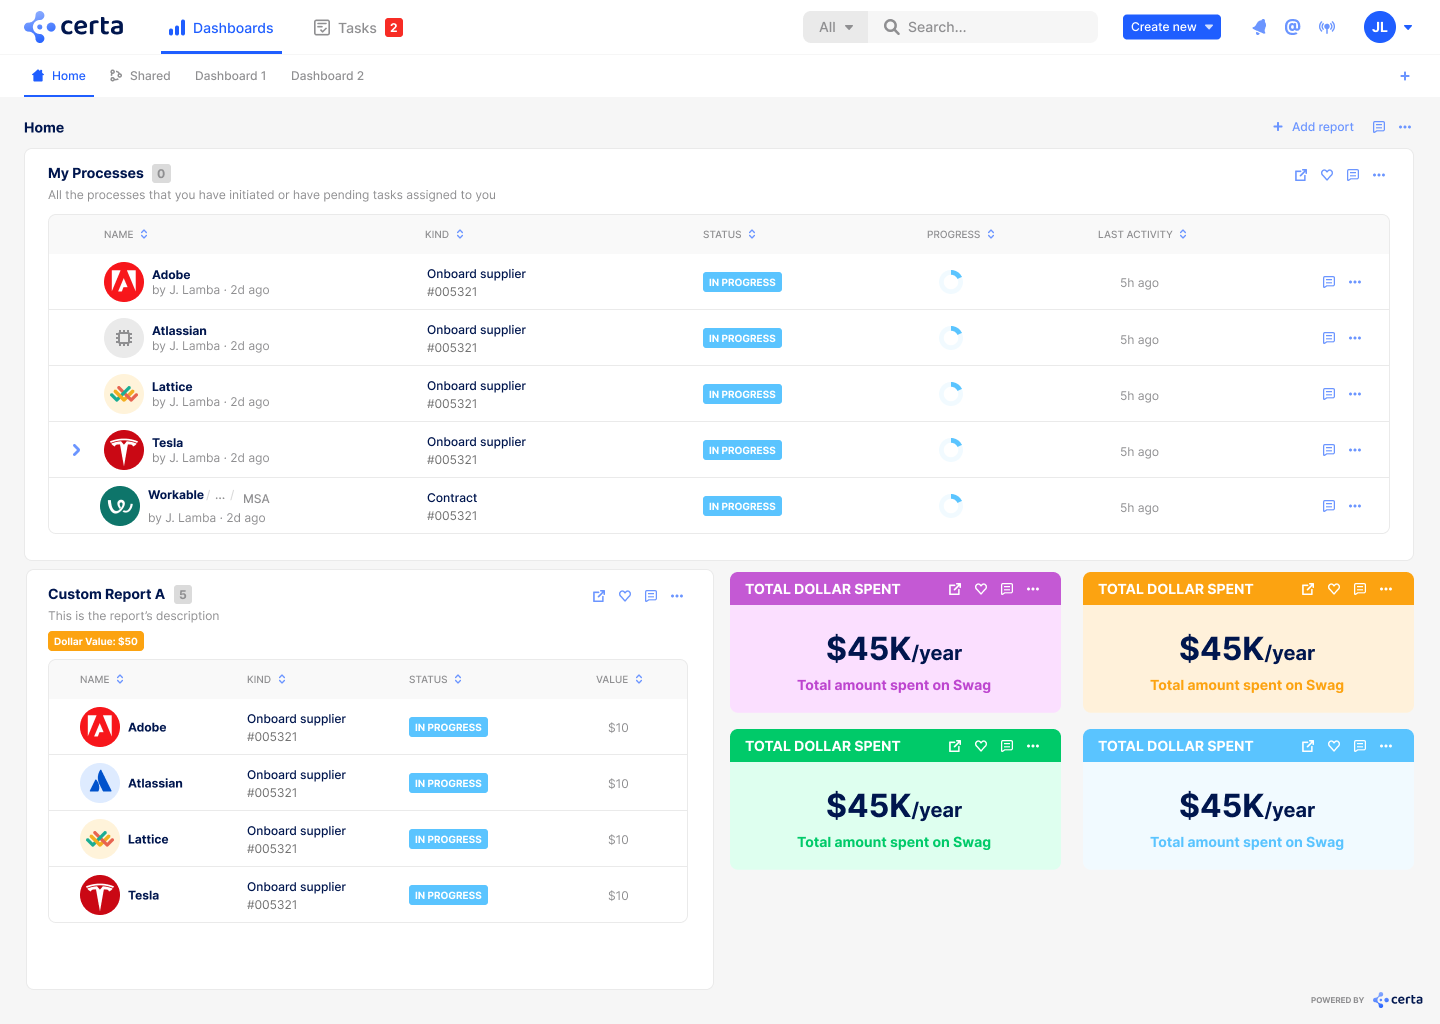Click Add report link
The image size is (1440, 1024).
(1313, 127)
